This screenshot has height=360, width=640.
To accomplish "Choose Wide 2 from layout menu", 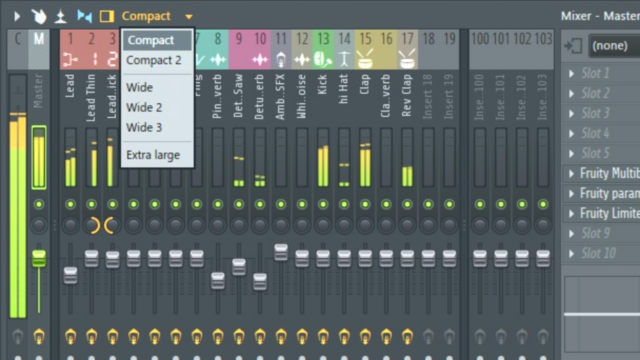I will (144, 107).
